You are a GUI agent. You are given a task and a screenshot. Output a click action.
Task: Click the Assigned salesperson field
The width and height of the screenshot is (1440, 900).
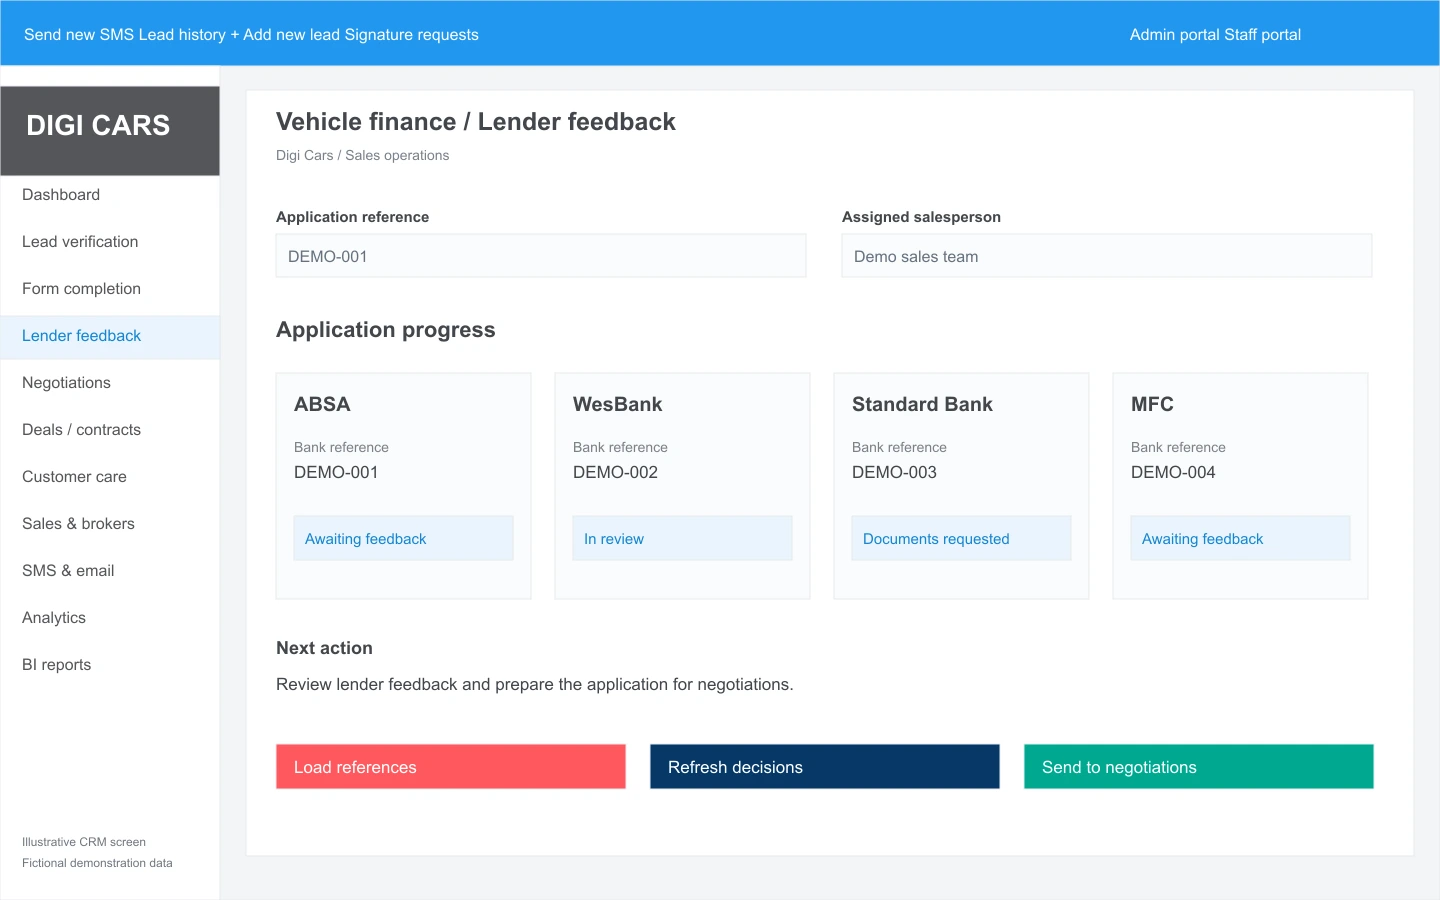(x=1107, y=256)
